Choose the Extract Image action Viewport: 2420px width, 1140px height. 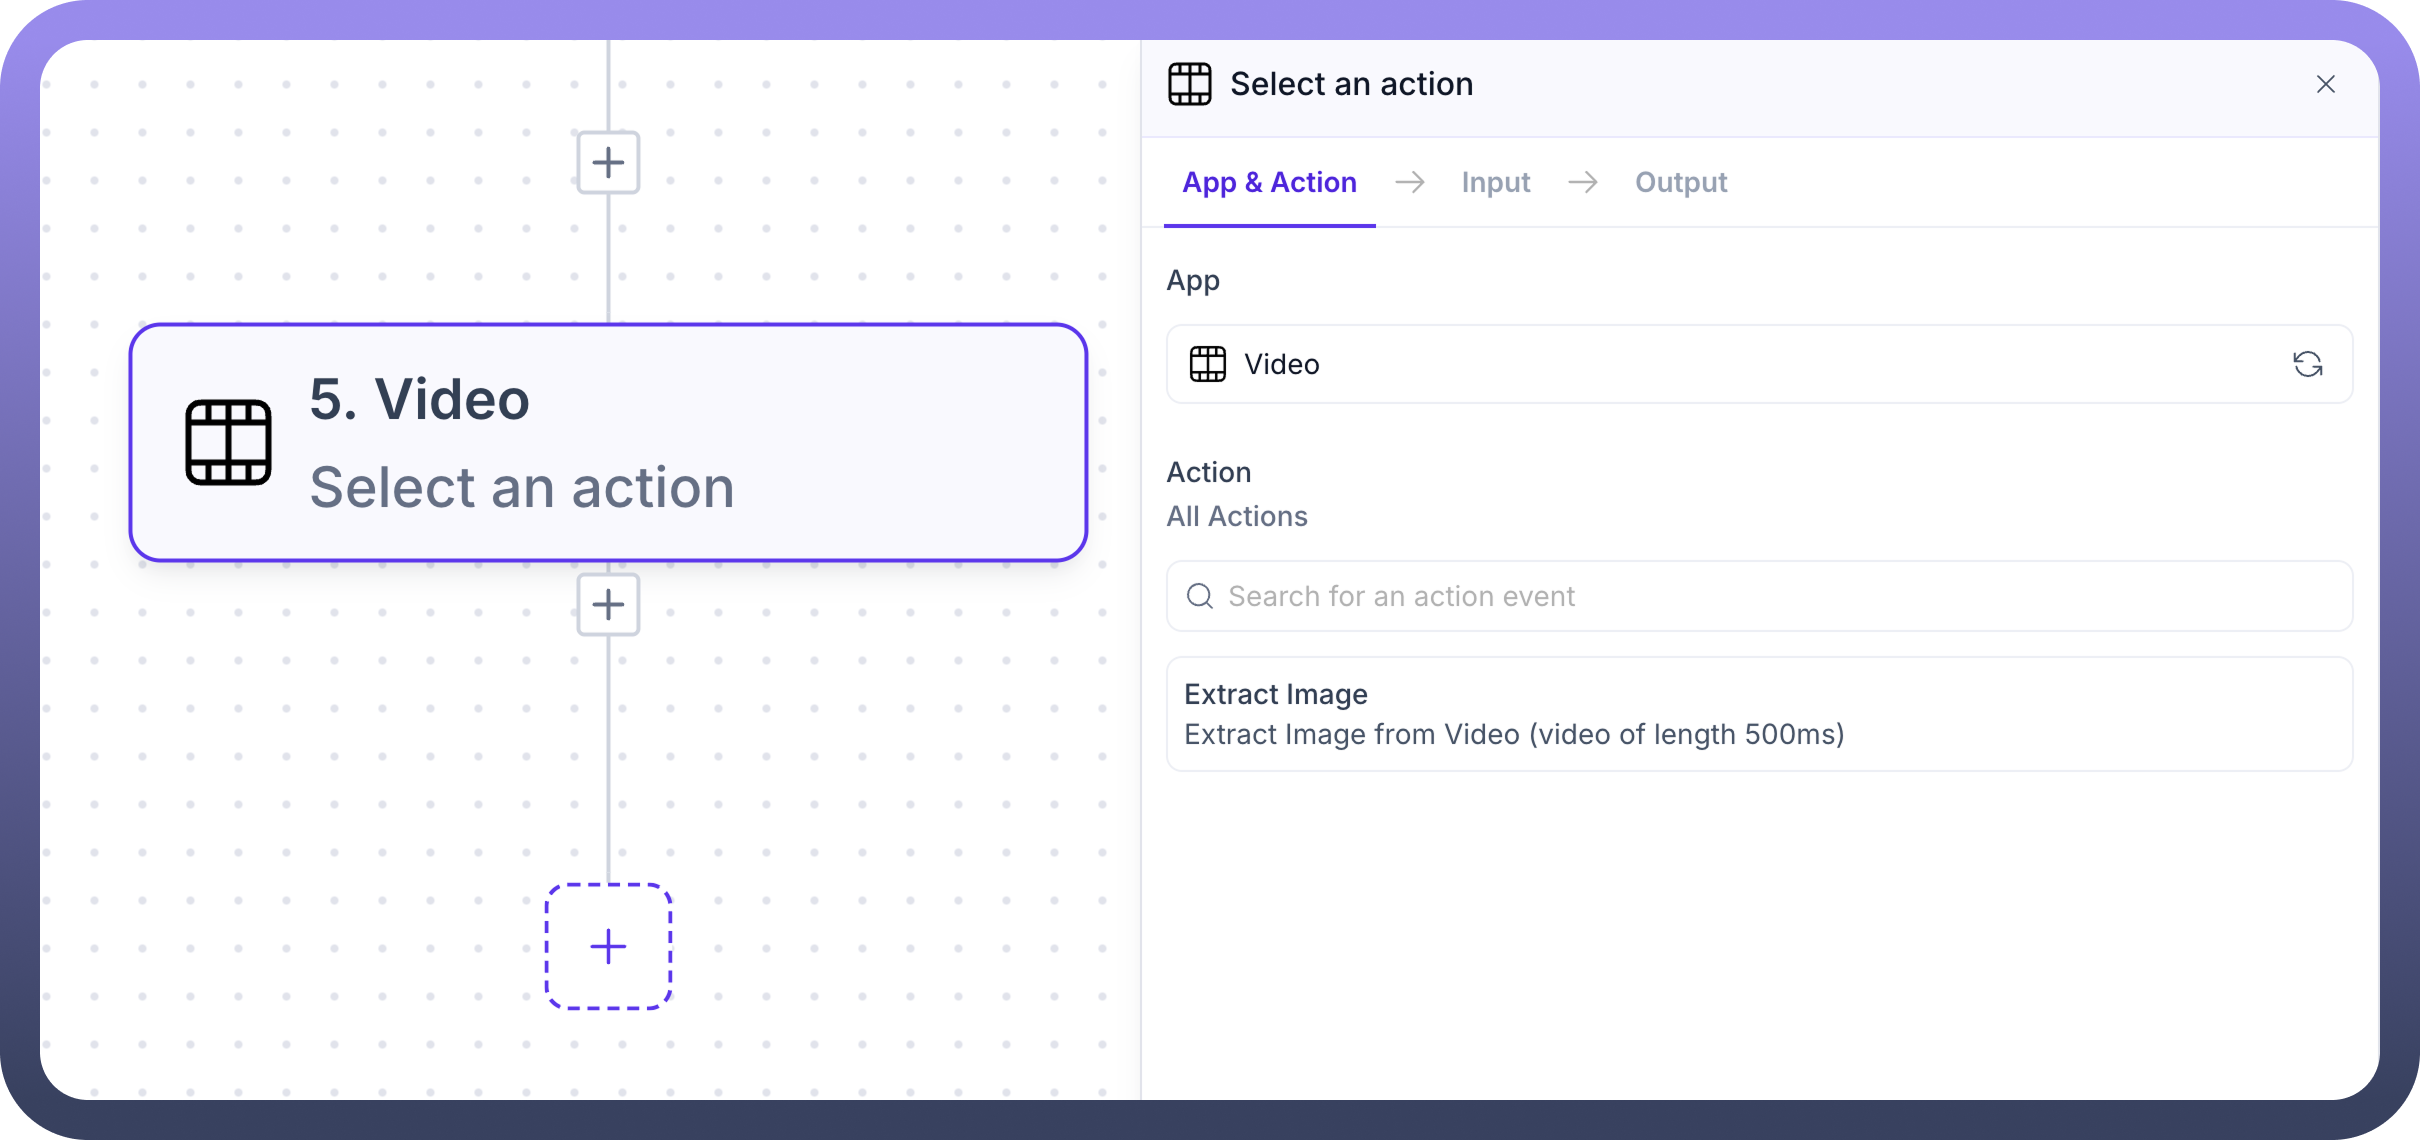(x=1758, y=714)
